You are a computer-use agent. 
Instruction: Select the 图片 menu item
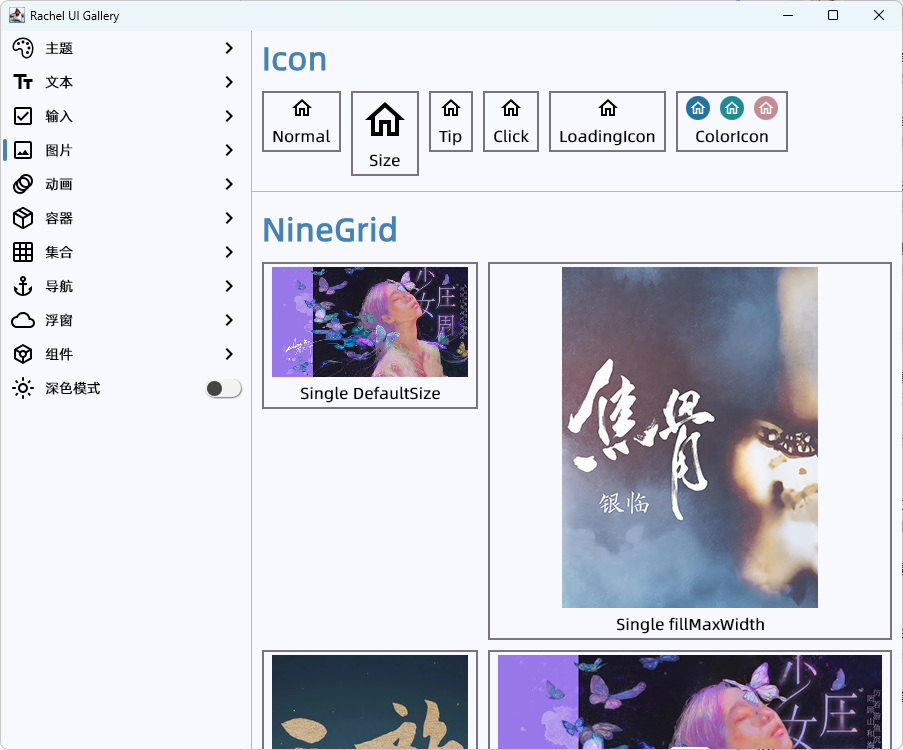tap(126, 150)
